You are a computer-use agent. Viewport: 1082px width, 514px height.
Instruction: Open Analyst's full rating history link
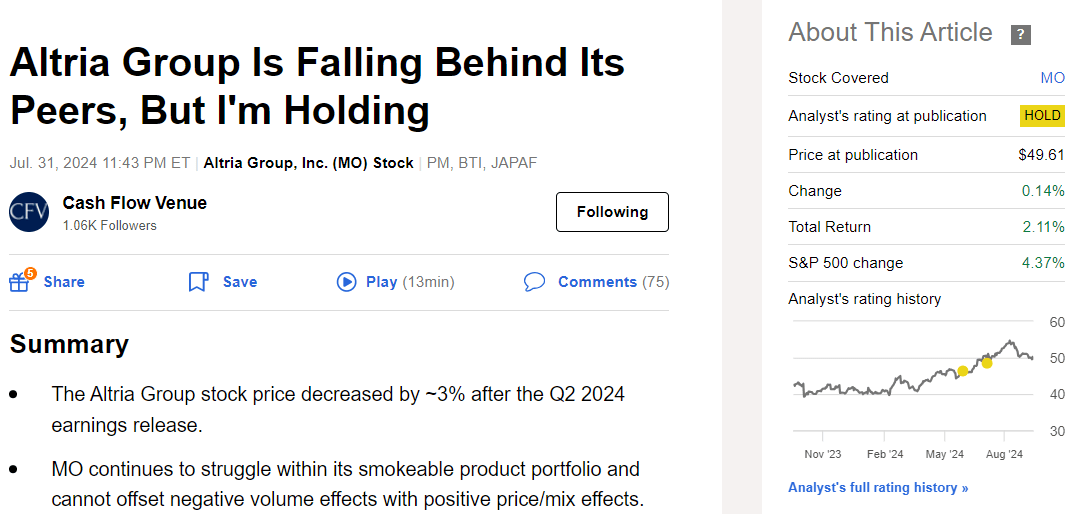point(878,488)
